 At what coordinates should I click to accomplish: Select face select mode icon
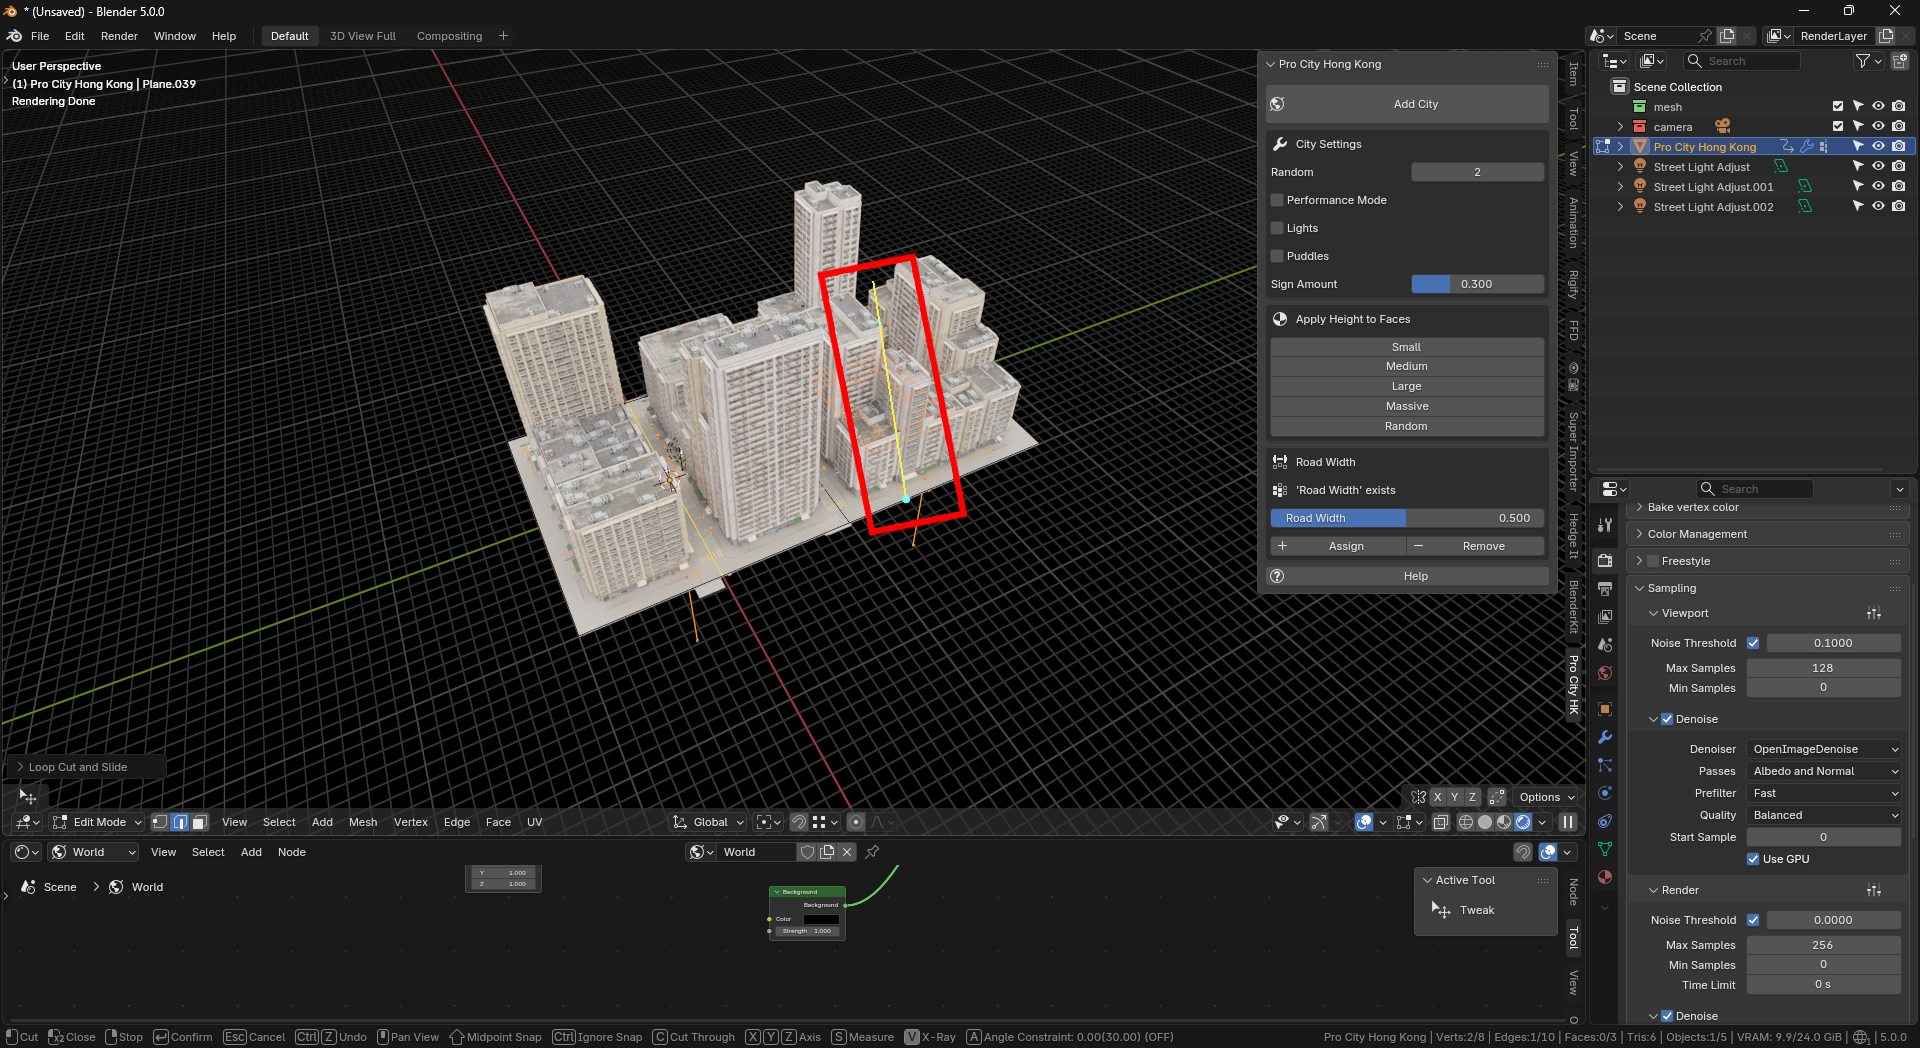pyautogui.click(x=199, y=822)
